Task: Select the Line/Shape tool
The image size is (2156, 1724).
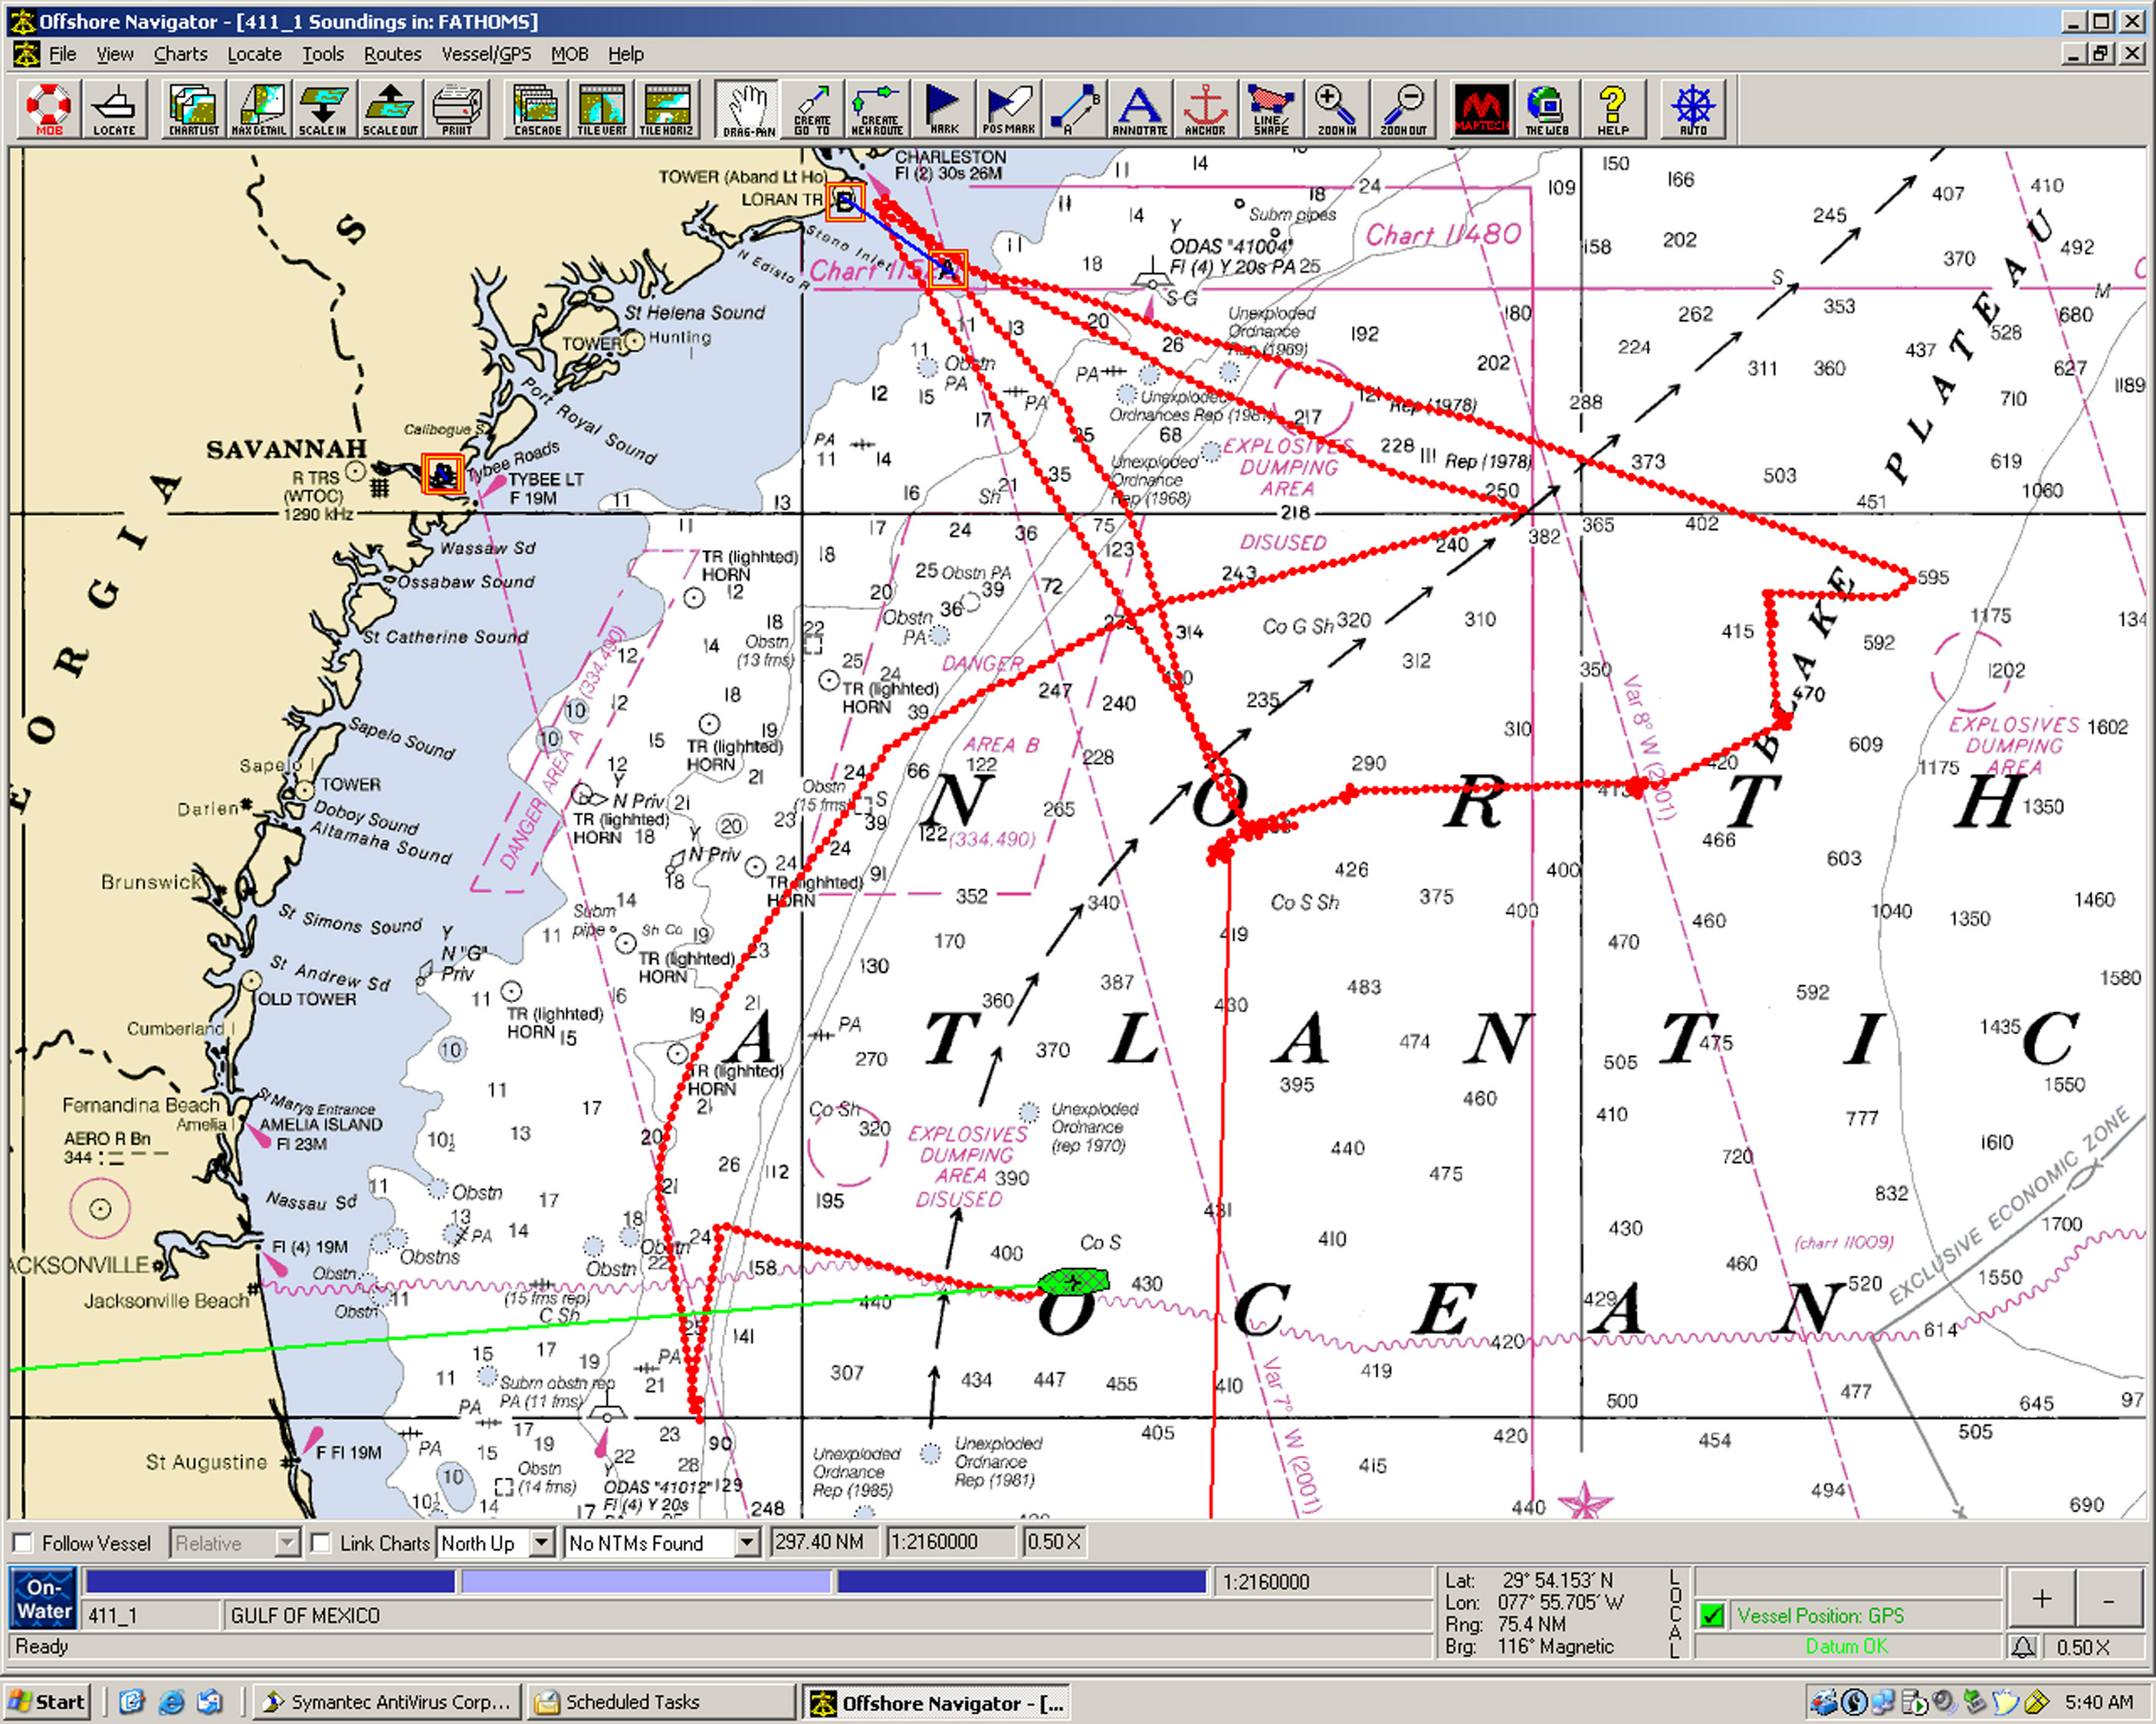Action: pyautogui.click(x=1271, y=109)
